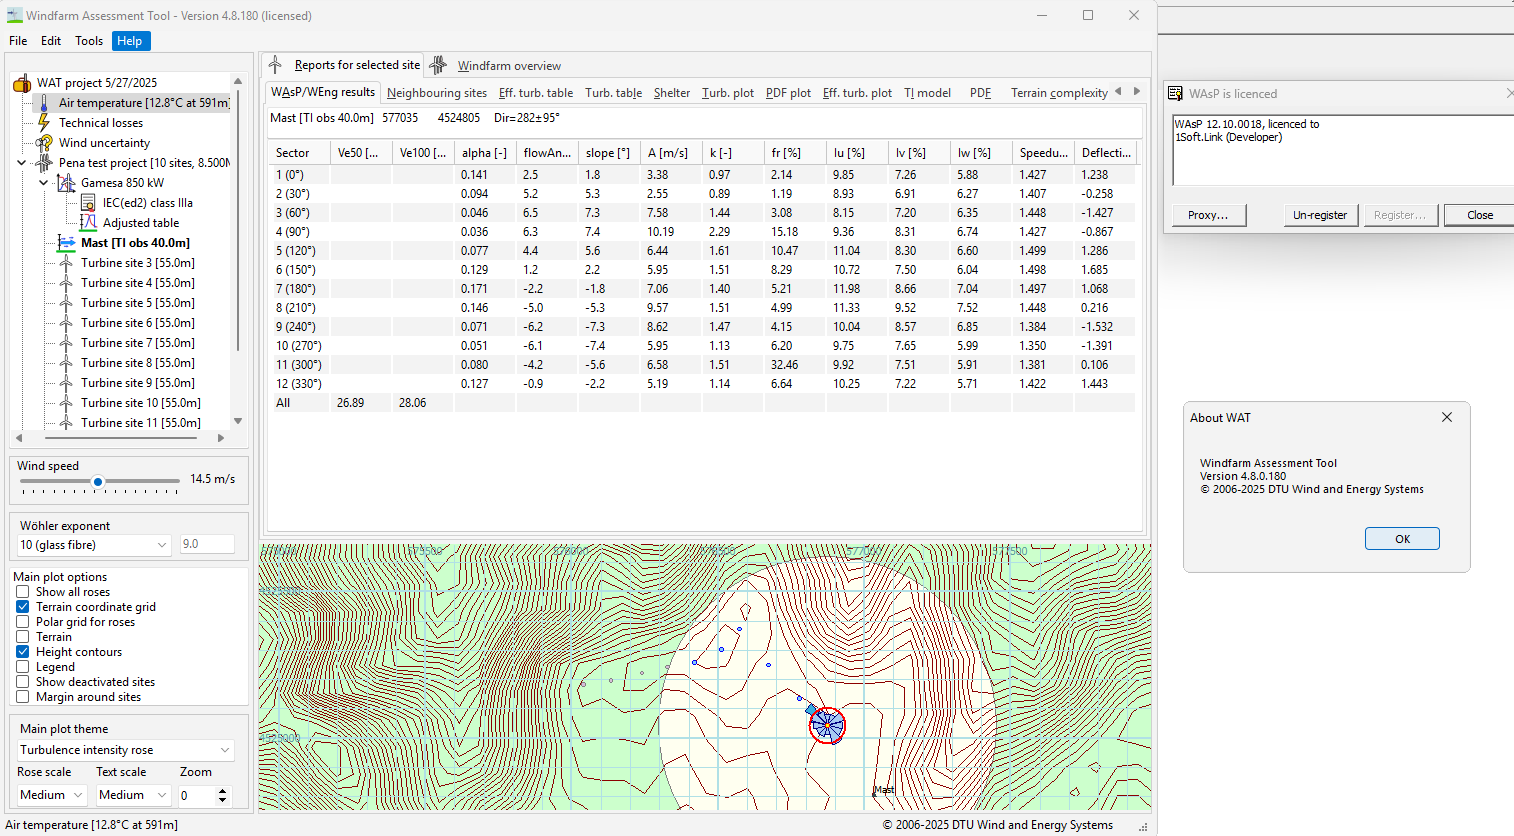Increase the Zoom value with up arrow

coord(222,791)
